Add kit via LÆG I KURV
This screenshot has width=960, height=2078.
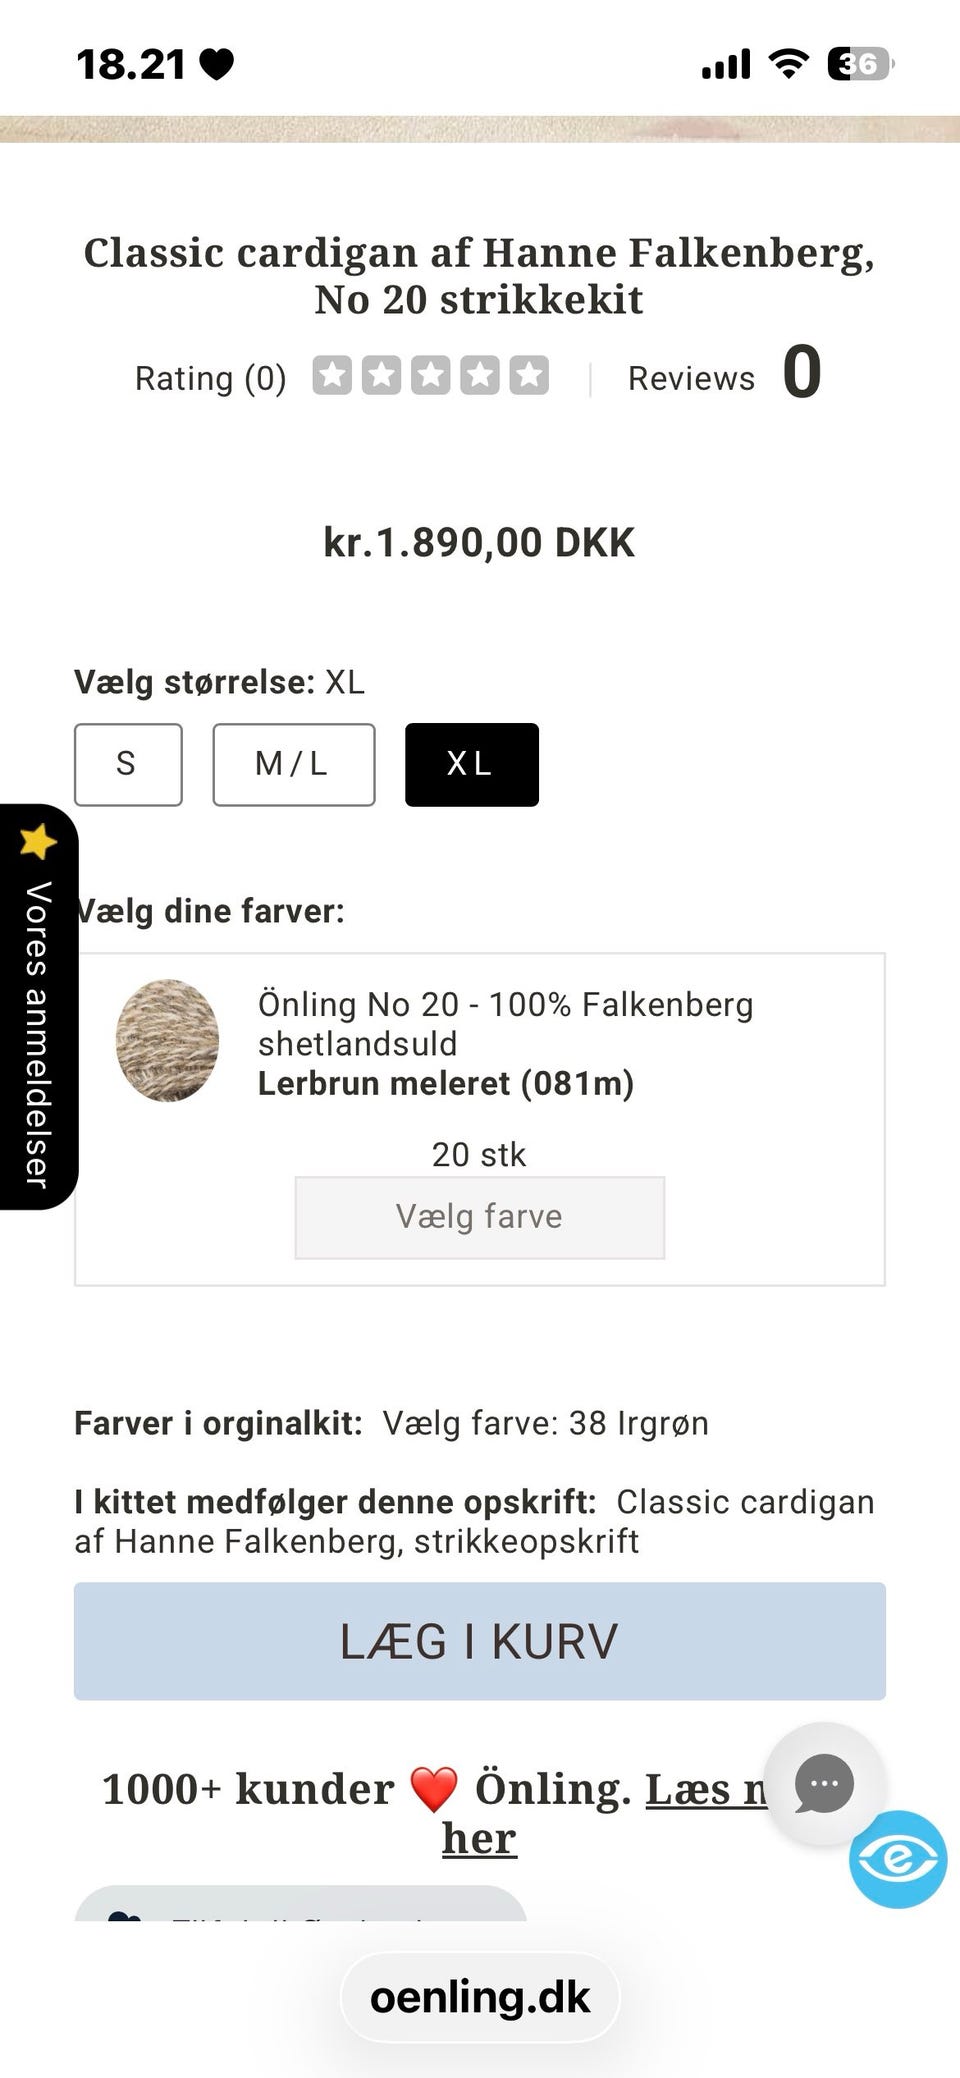480,1641
